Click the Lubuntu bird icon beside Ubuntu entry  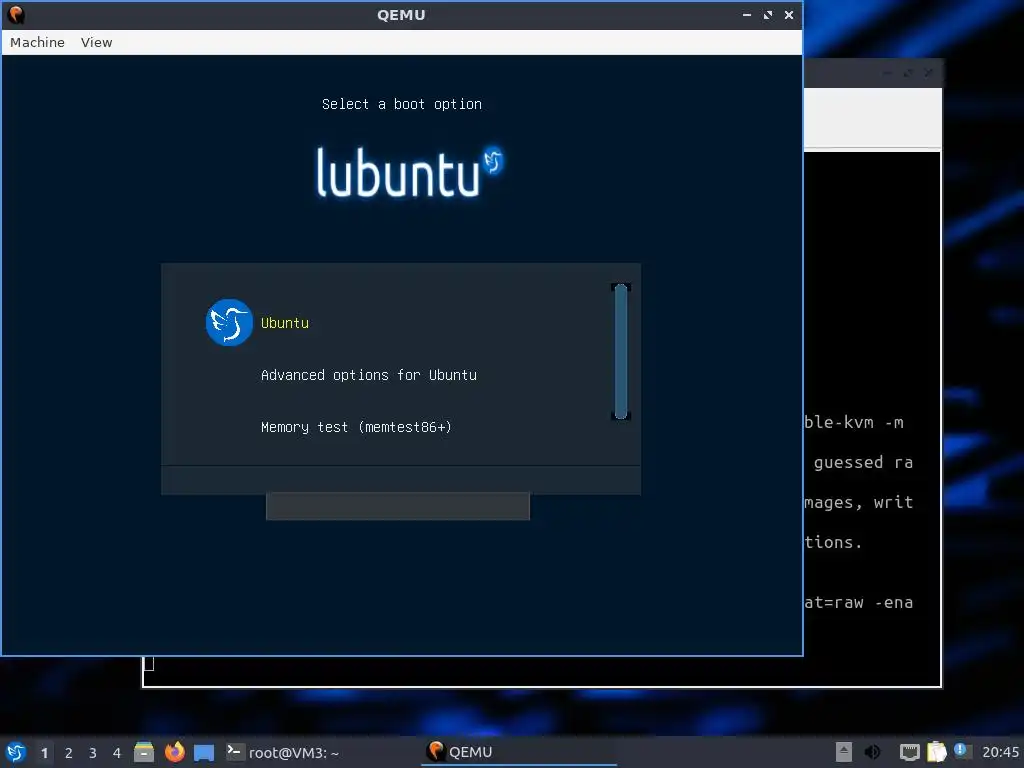(x=229, y=323)
